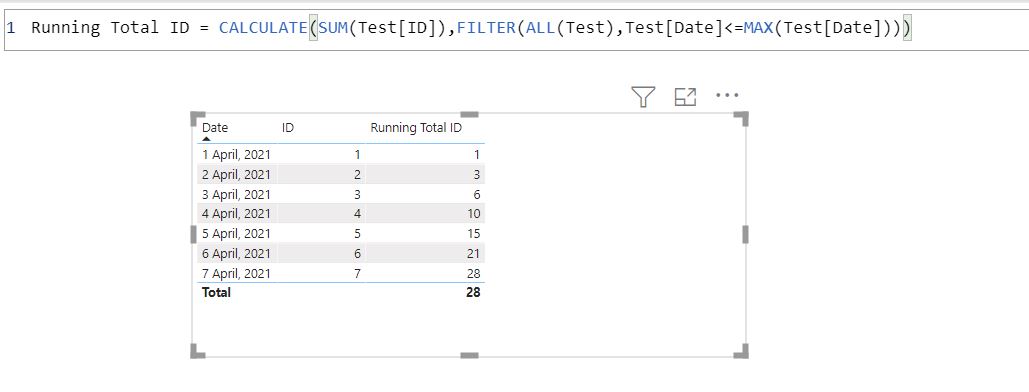Click the Total row label
The image size is (1029, 392).
click(217, 292)
